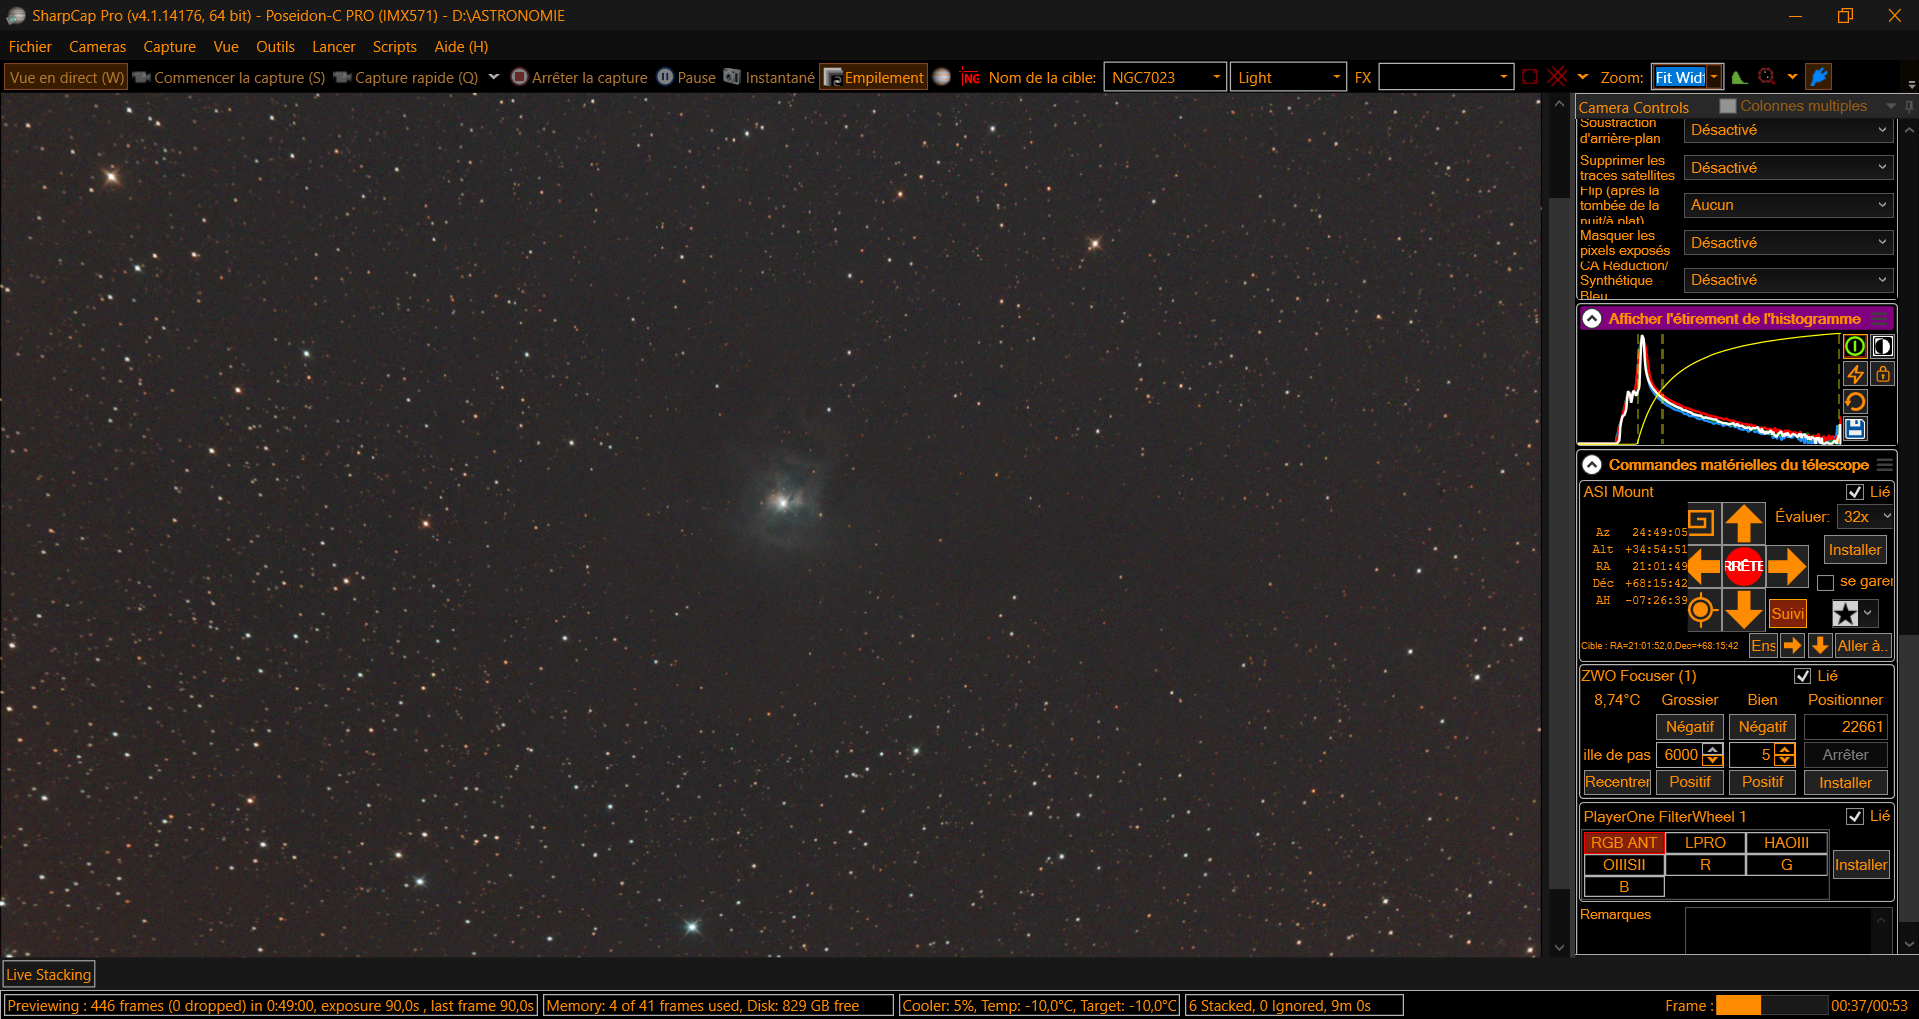This screenshot has height=1019, width=1919.
Task: Open the histogram panel hamburger menu
Action: 1881,319
